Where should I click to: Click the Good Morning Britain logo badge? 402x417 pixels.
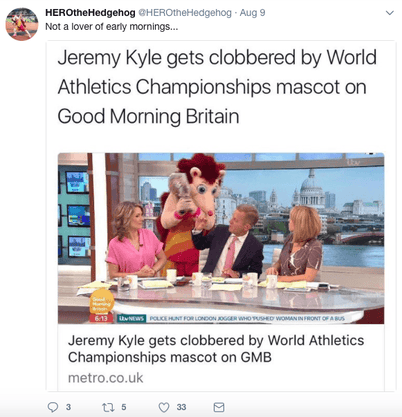102,302
